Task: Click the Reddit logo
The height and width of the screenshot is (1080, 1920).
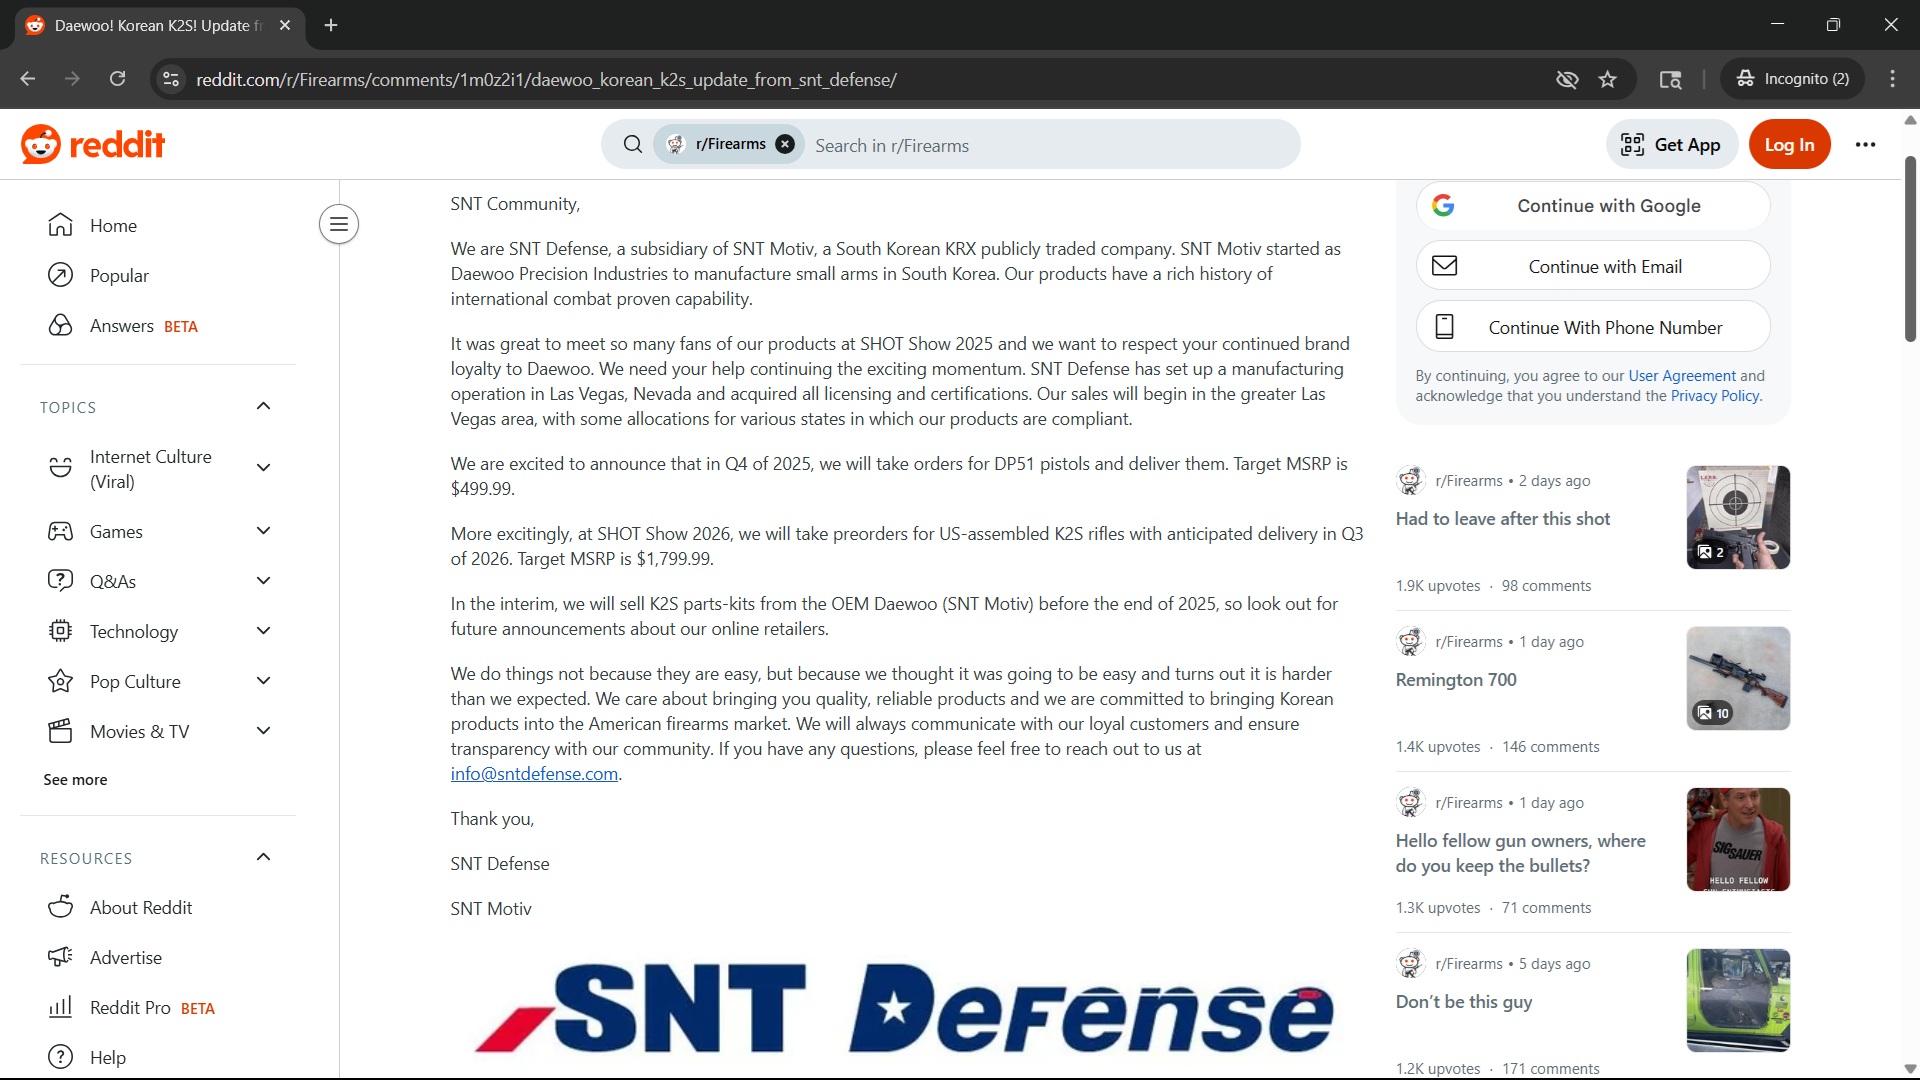Action: coord(93,145)
